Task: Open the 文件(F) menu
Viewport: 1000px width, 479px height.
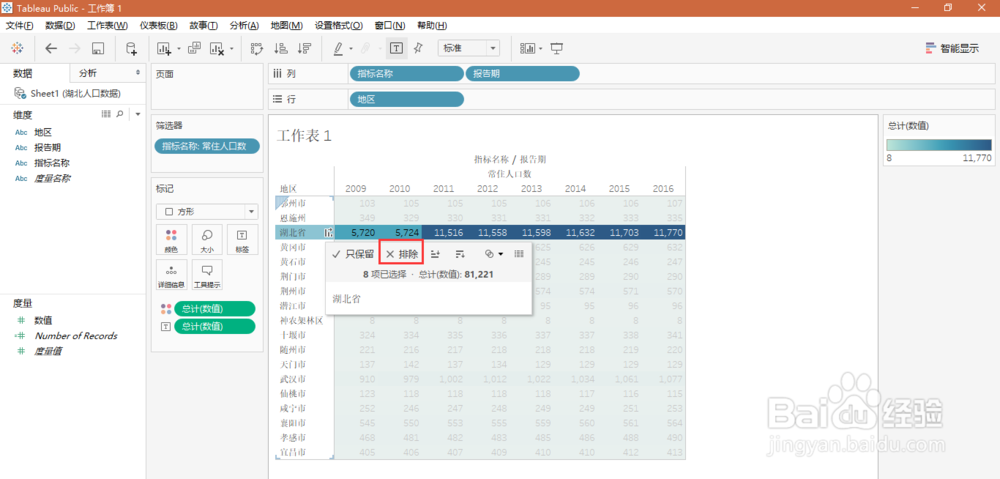Action: click(19, 26)
